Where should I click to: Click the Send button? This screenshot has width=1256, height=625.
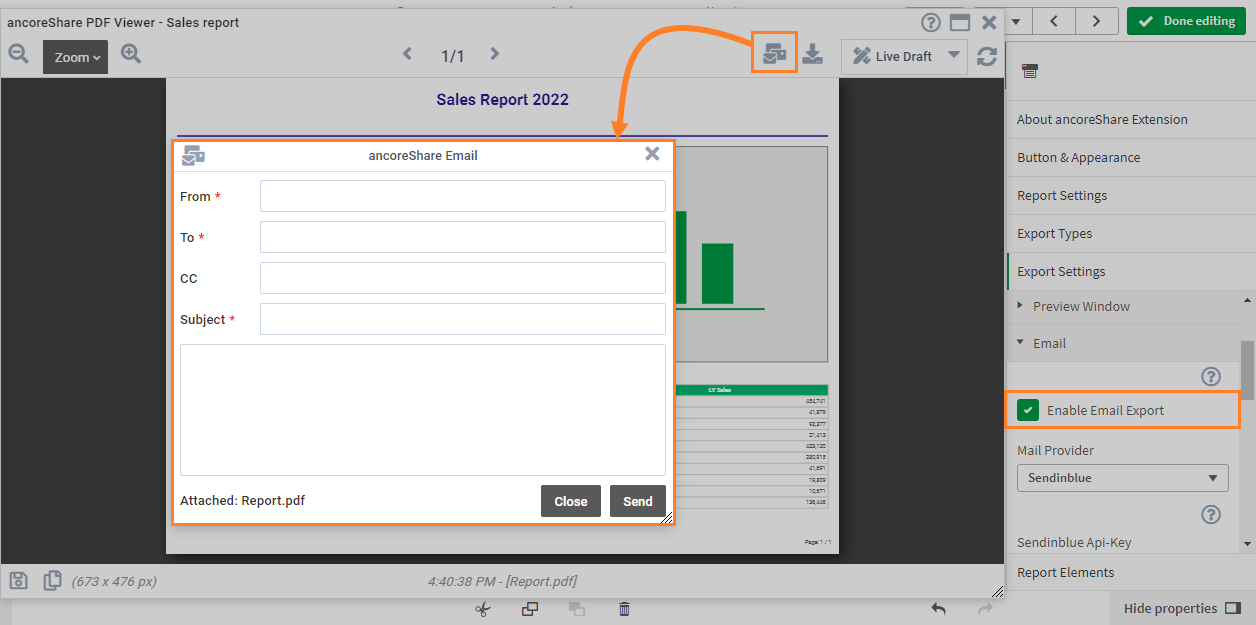click(x=638, y=501)
